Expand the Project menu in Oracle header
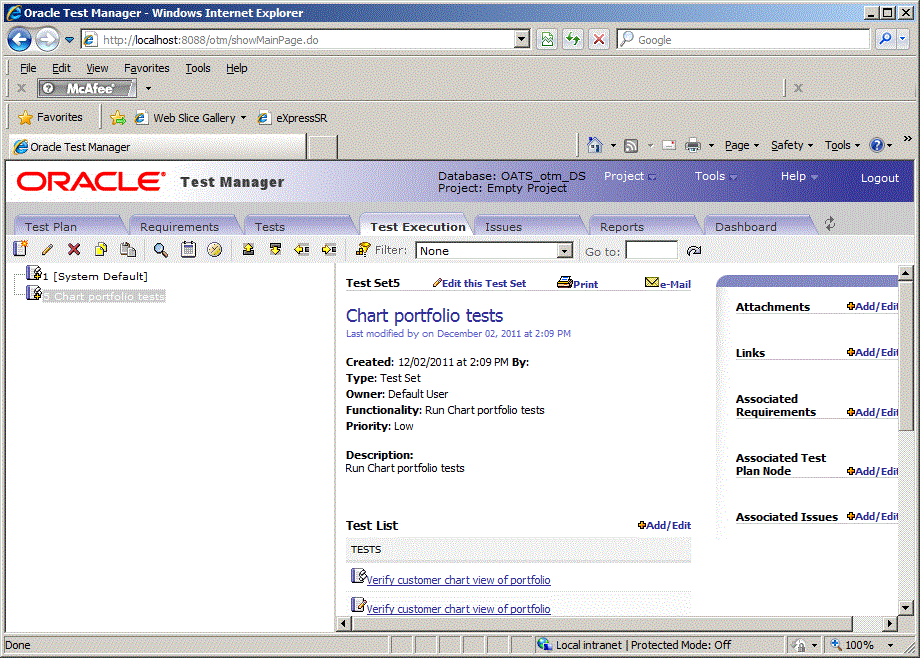 coord(630,176)
